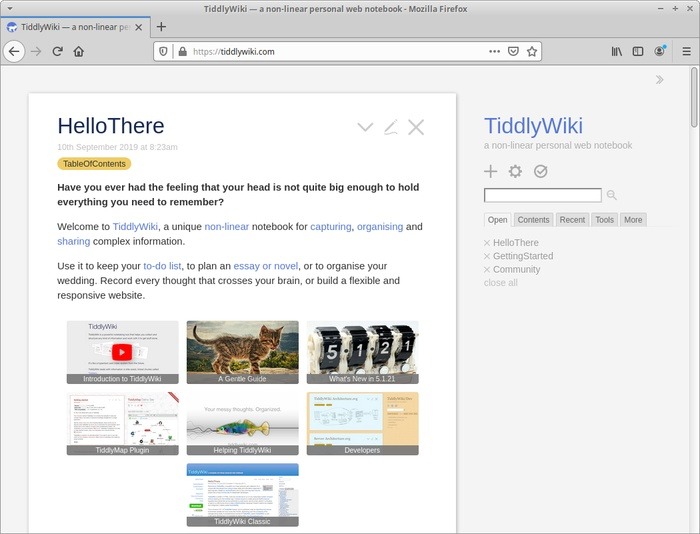Hide the TiddlyWiki sidebar chevron
700x534 pixels.
[659, 80]
